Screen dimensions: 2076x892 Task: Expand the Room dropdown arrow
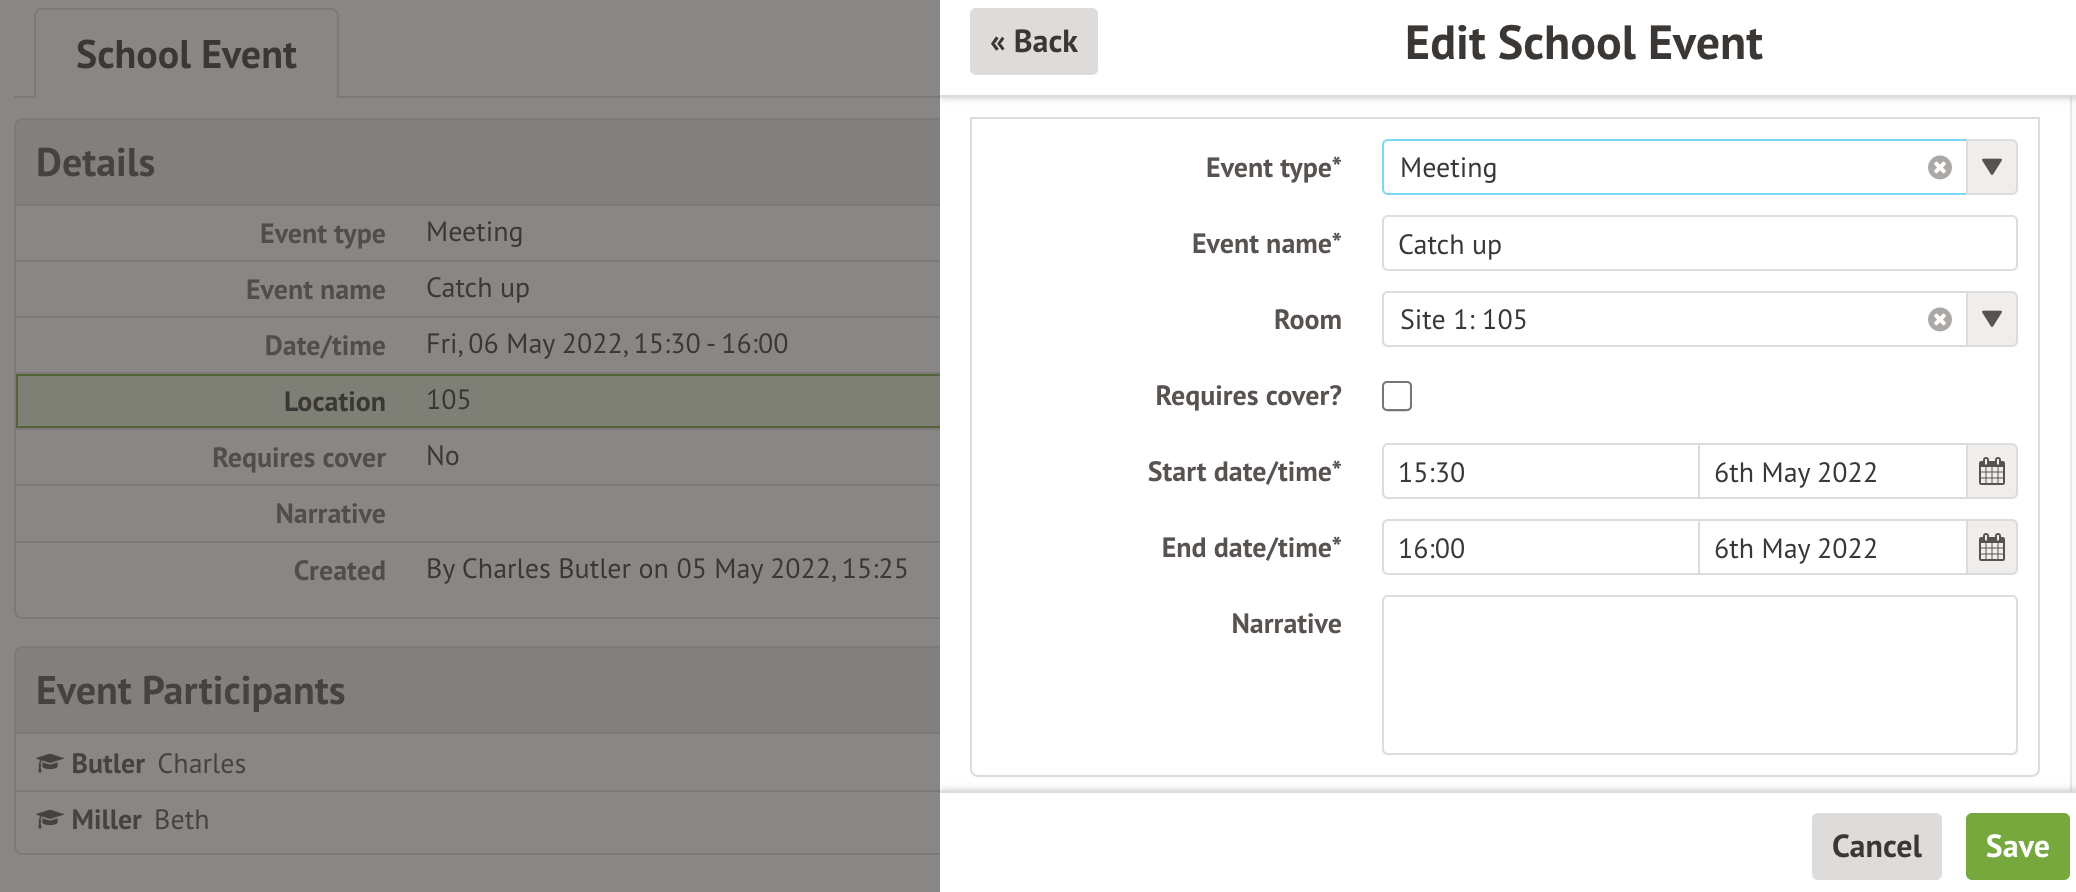(x=1991, y=320)
